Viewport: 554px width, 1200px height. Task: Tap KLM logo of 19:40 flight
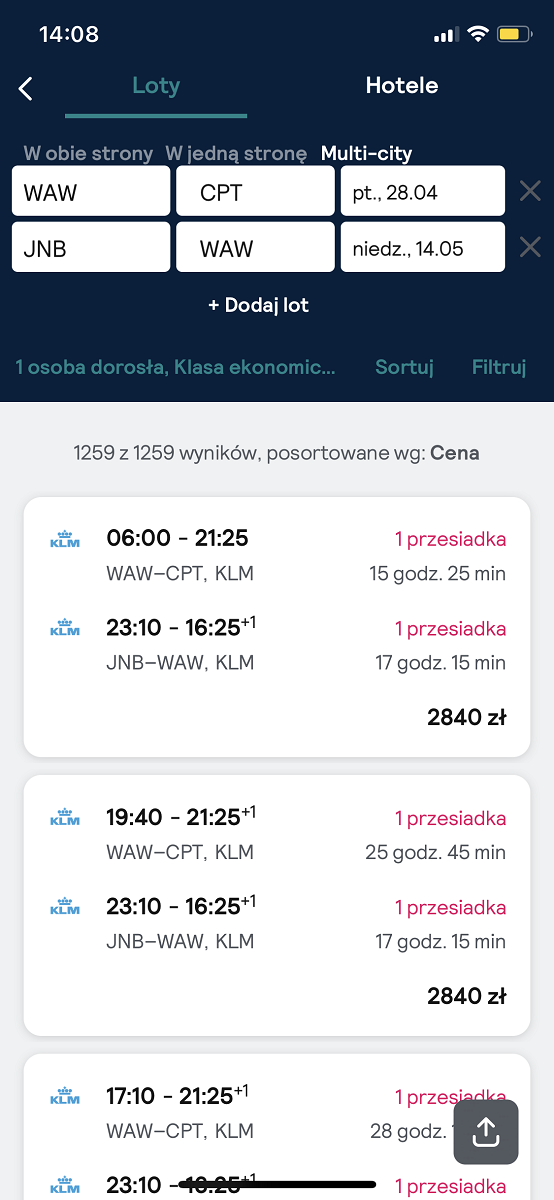tap(65, 819)
